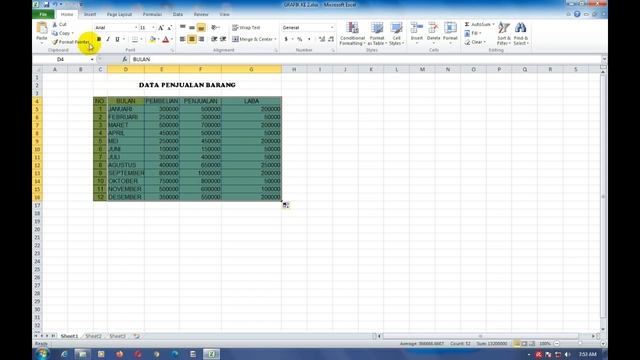Click the Increase Font Size icon

(x=161, y=28)
